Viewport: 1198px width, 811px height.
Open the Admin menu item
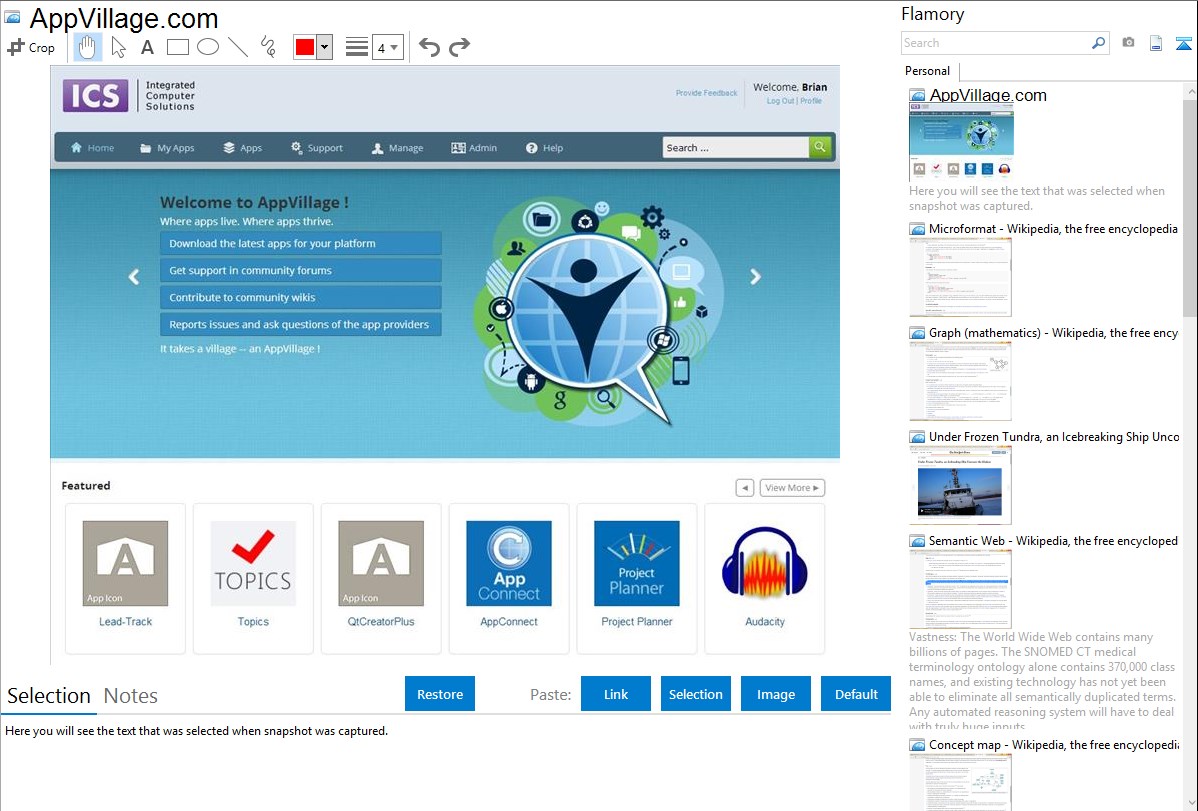[x=474, y=148]
